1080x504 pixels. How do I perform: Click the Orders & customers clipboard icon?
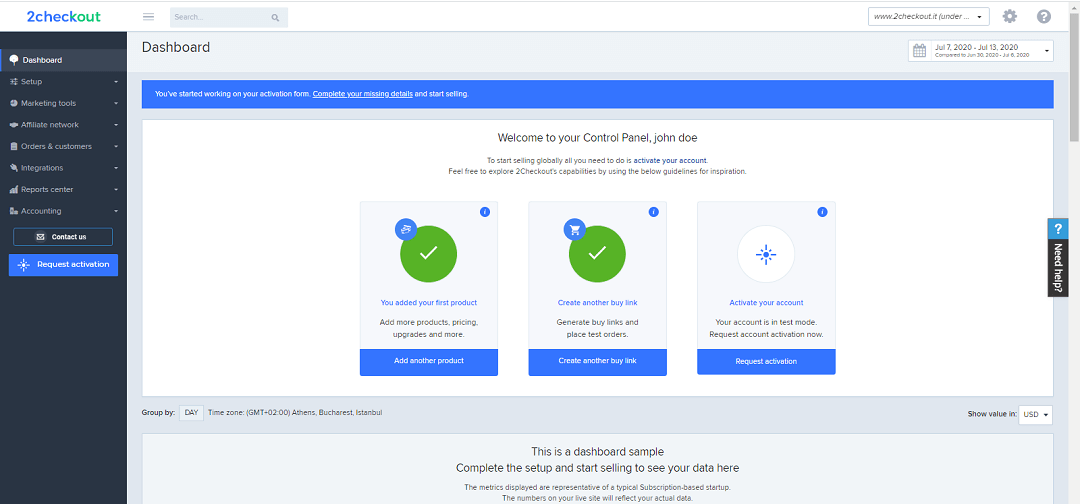[x=14, y=146]
